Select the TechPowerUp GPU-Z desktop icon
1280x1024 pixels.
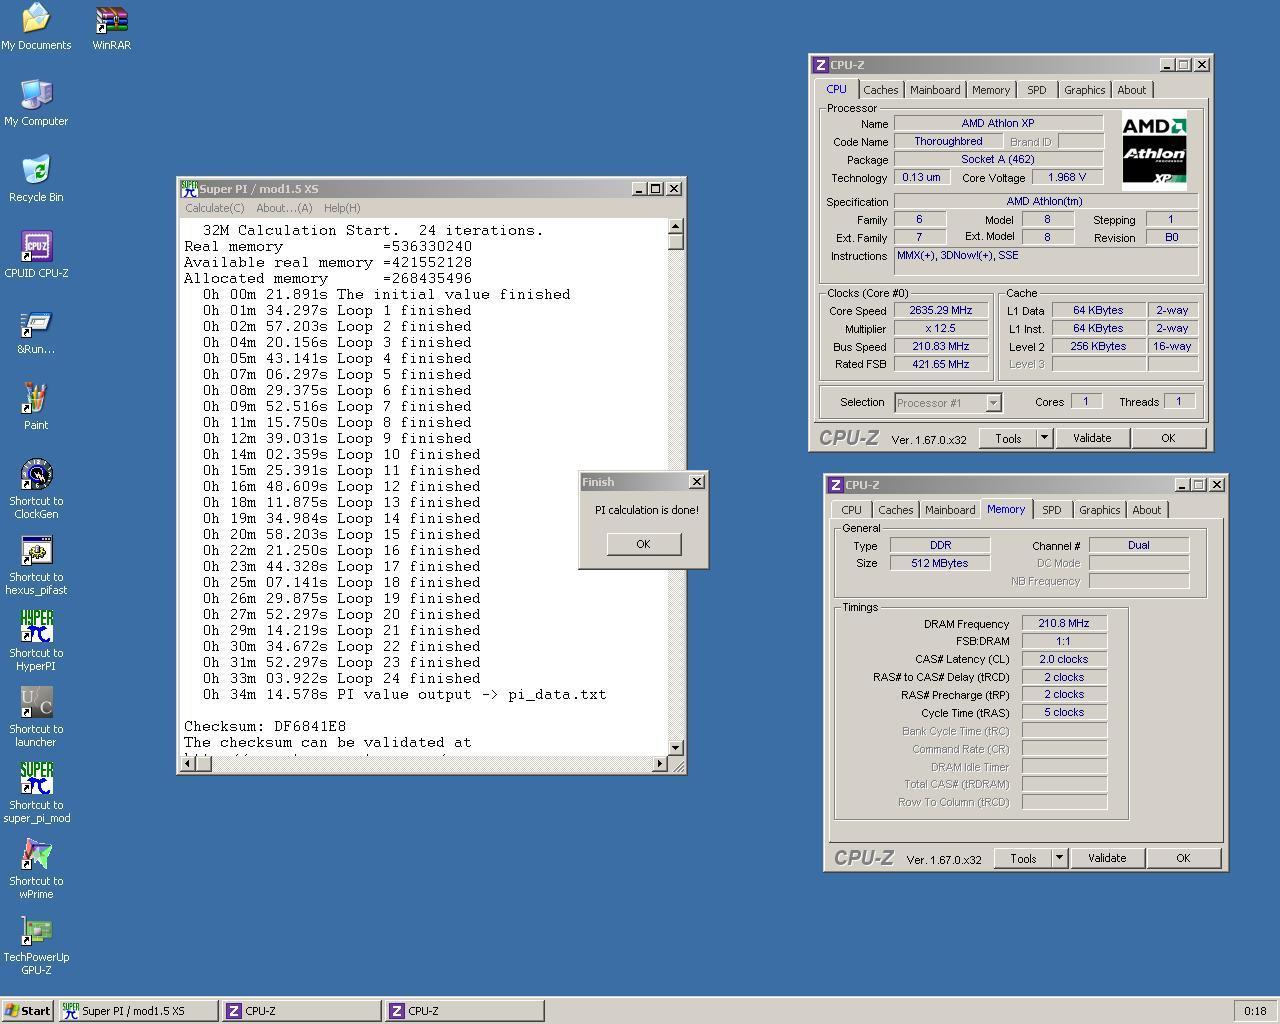point(36,946)
